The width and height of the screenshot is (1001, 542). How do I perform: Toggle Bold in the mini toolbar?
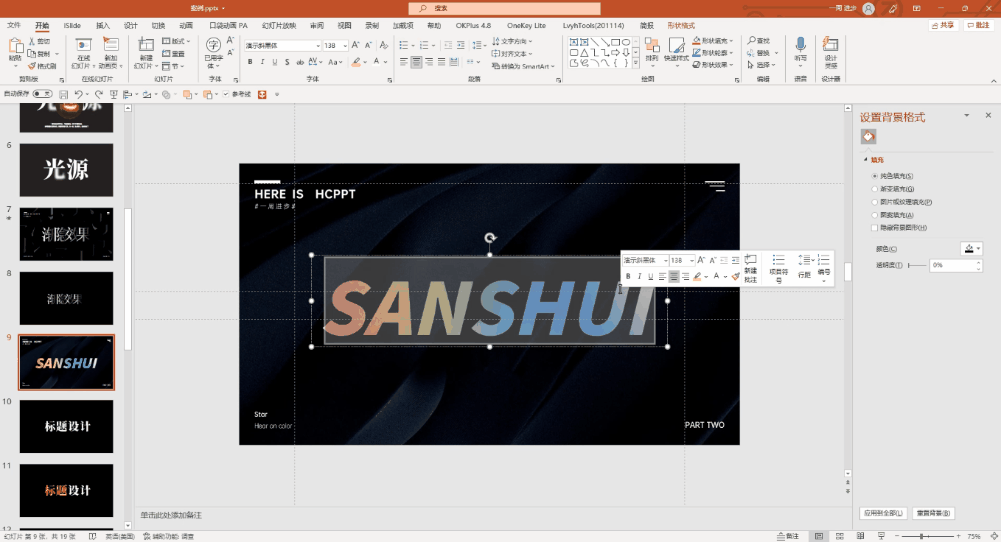[x=628, y=276]
